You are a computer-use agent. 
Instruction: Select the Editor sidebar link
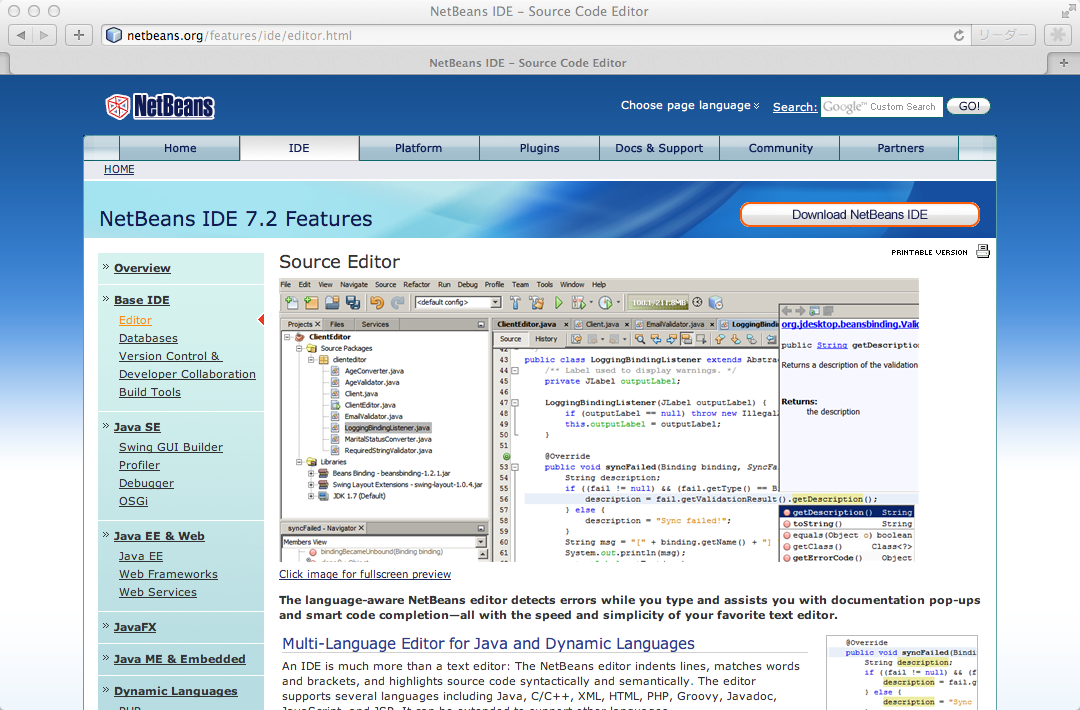tap(135, 320)
